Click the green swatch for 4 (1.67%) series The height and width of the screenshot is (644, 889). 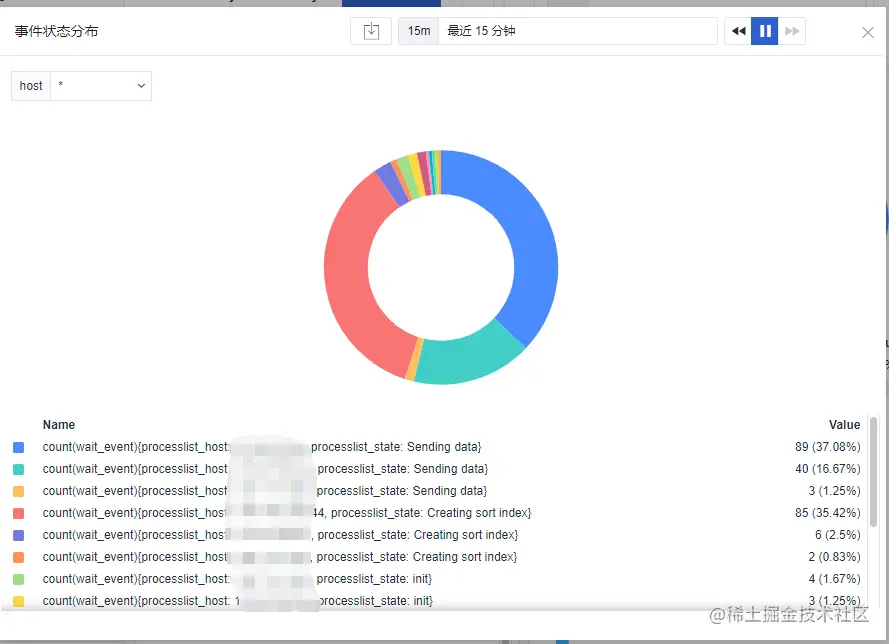pyautogui.click(x=19, y=579)
